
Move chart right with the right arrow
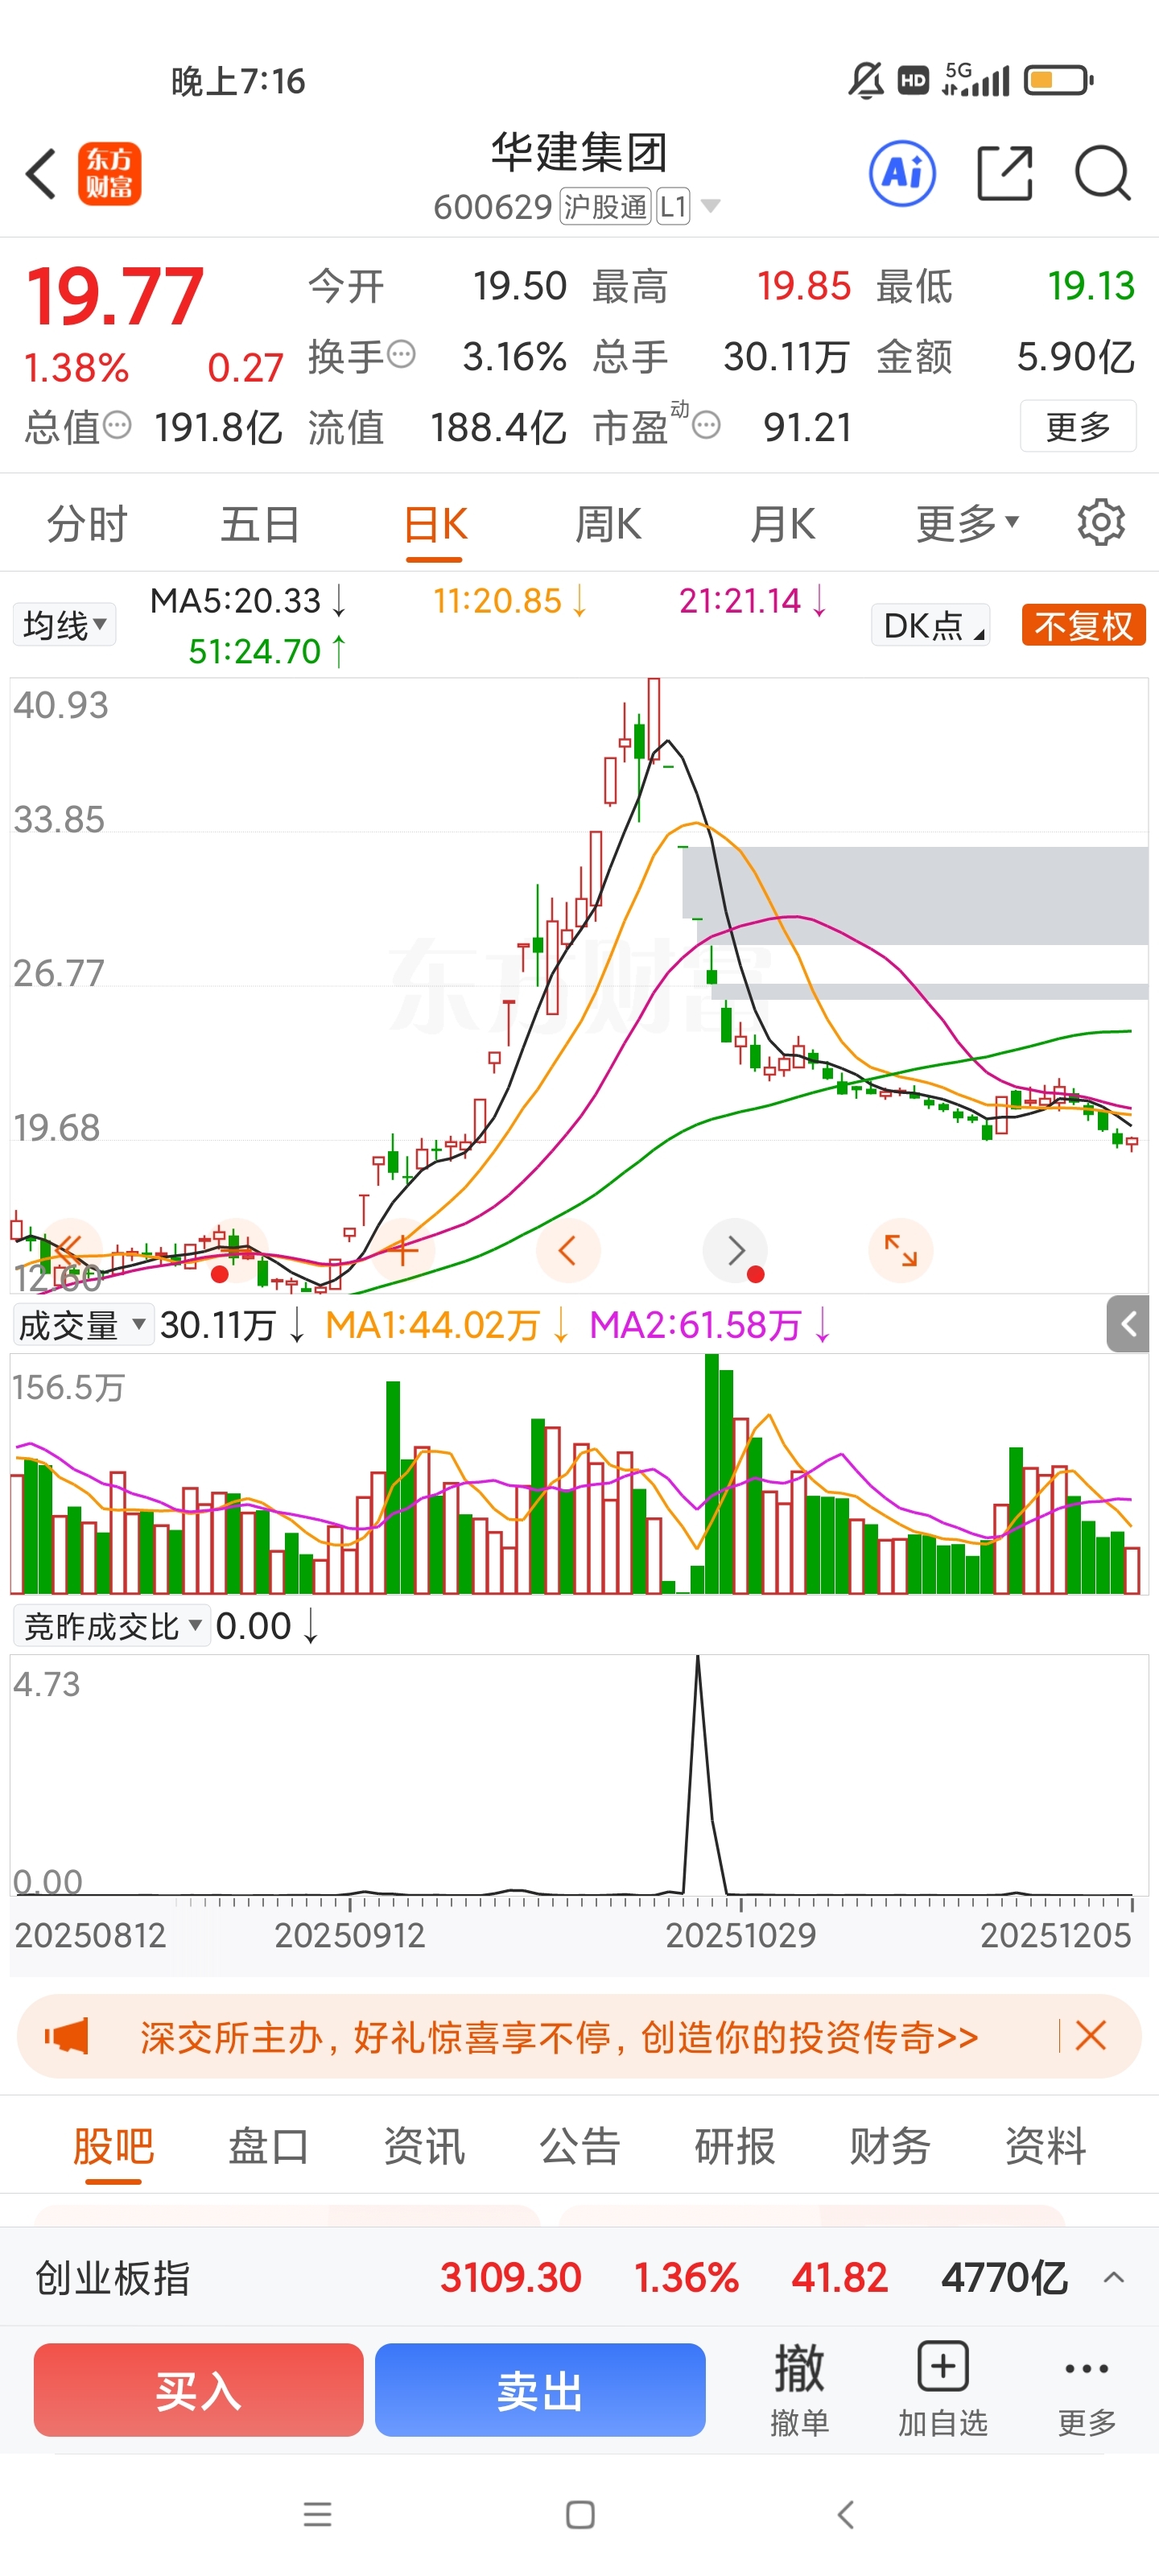tap(735, 1249)
